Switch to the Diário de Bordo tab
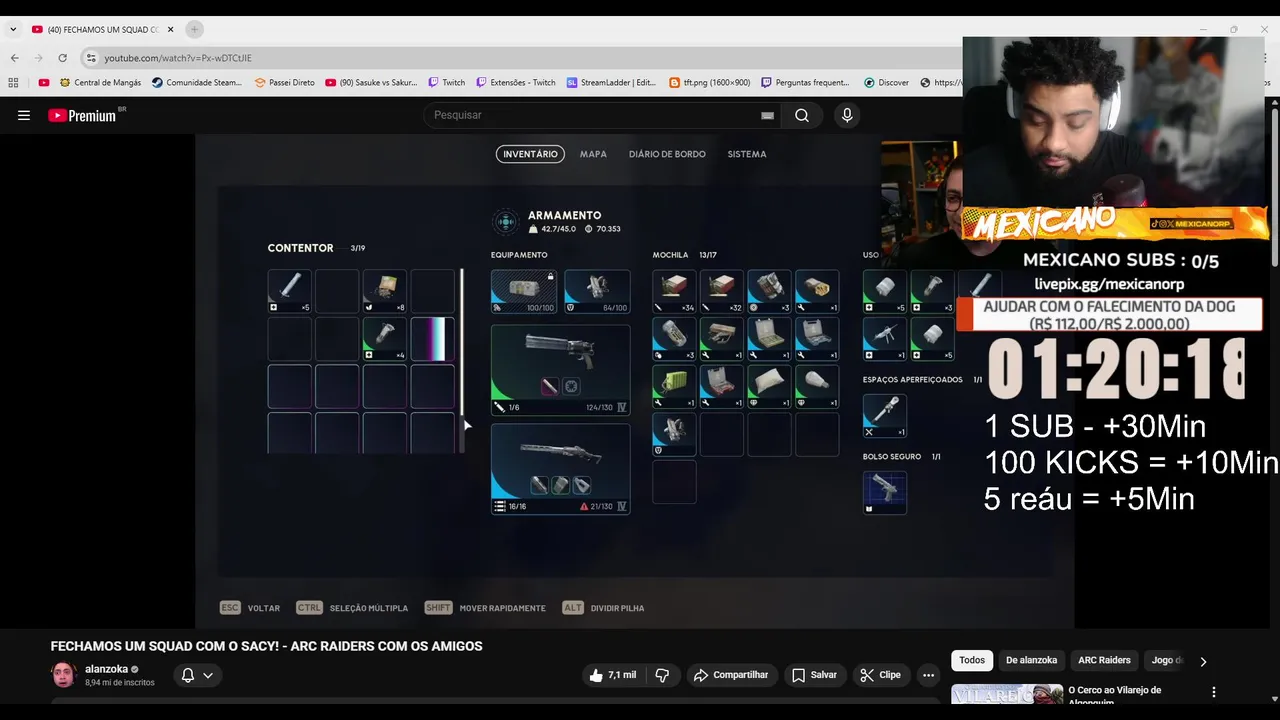Image resolution: width=1280 pixels, height=720 pixels. click(x=667, y=154)
